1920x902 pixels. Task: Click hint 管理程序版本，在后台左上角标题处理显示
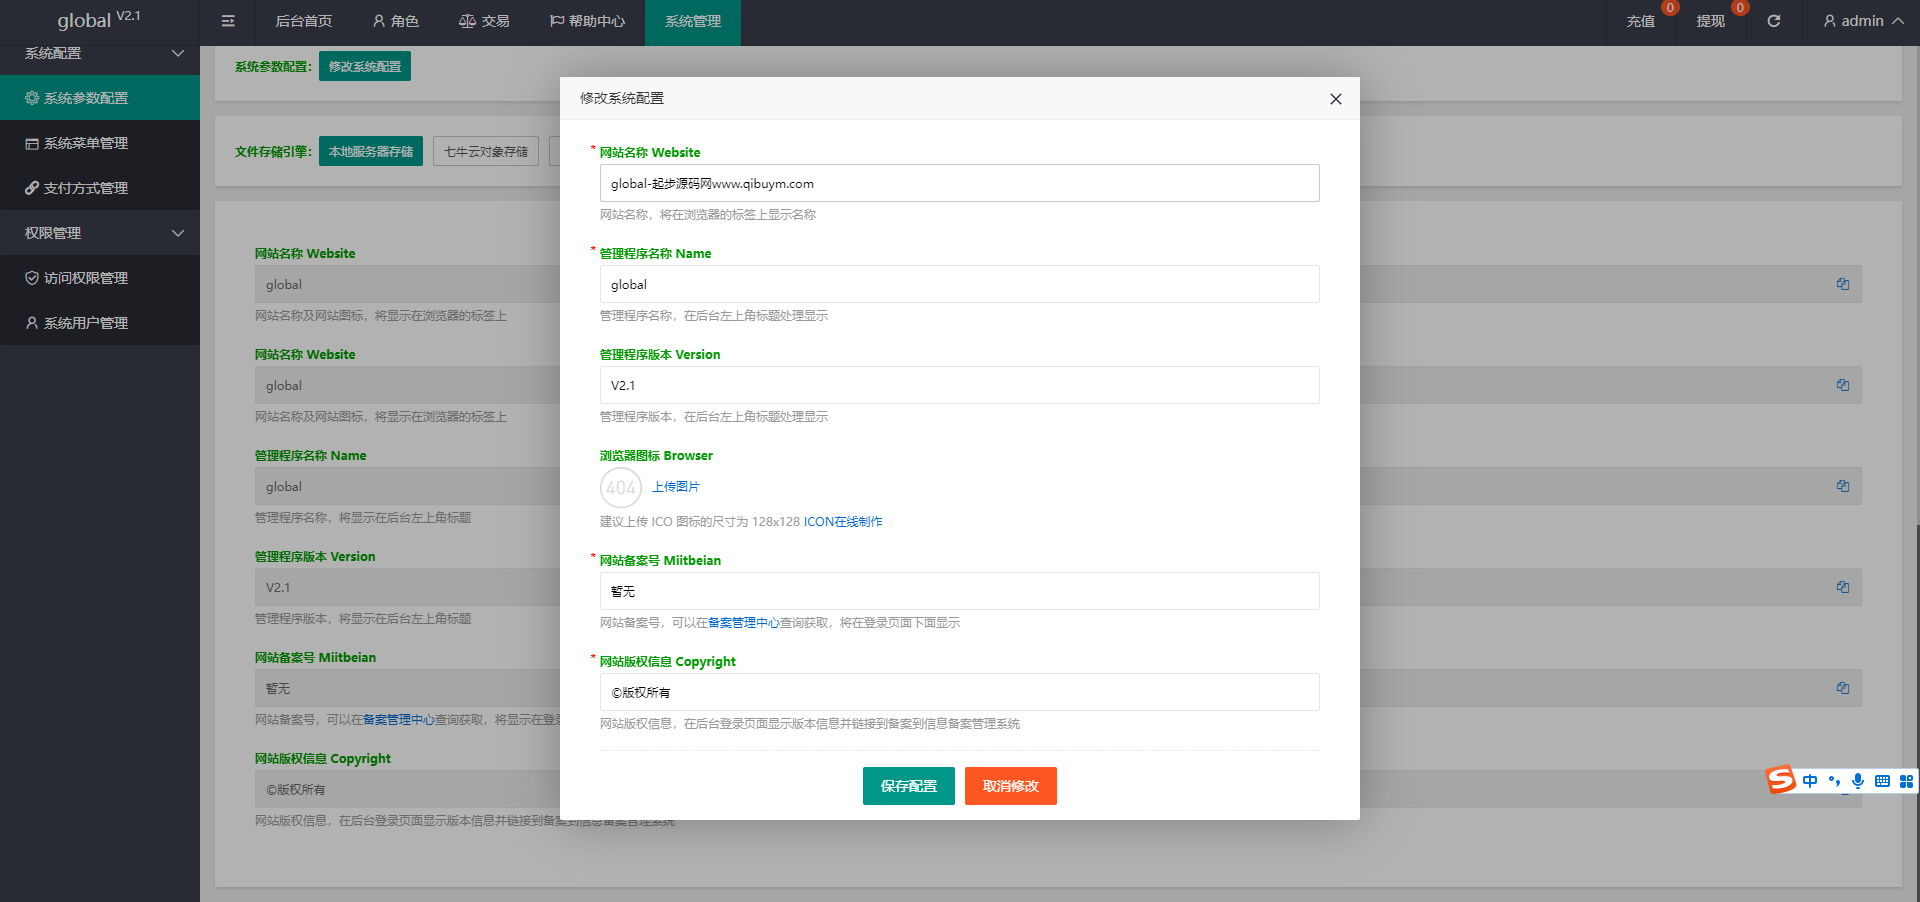pos(714,417)
